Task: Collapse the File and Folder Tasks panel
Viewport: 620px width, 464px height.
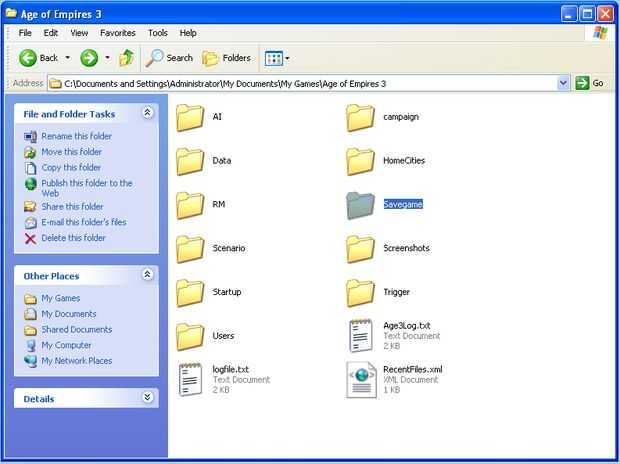Action: (147, 113)
